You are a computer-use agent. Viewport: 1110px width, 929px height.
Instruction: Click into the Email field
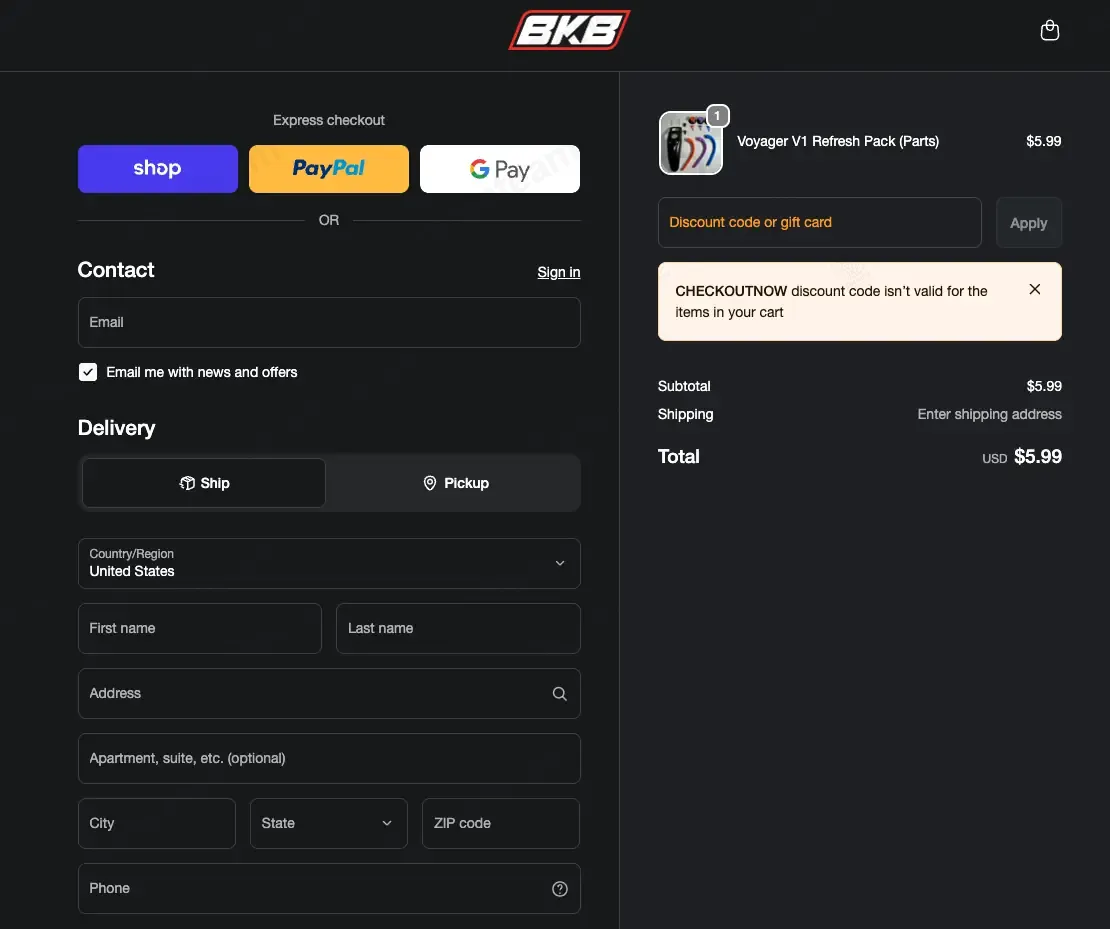coord(329,323)
